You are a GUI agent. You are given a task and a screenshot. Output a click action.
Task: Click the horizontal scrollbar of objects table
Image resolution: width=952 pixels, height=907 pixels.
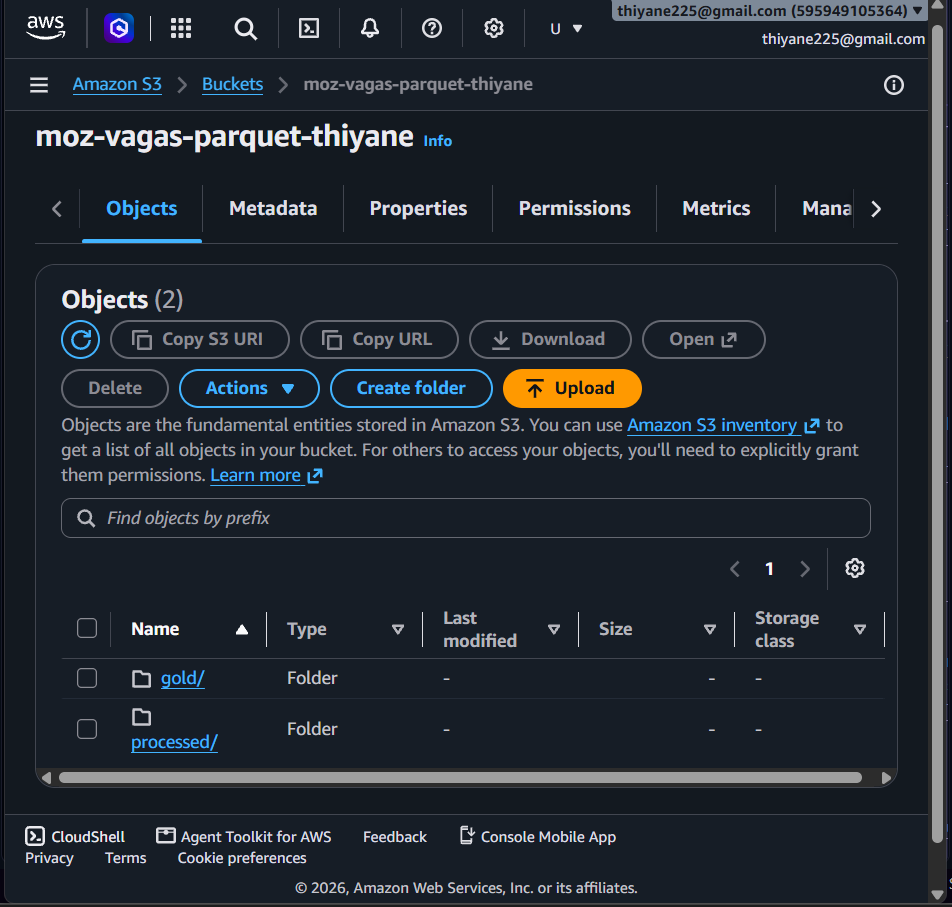coord(460,778)
